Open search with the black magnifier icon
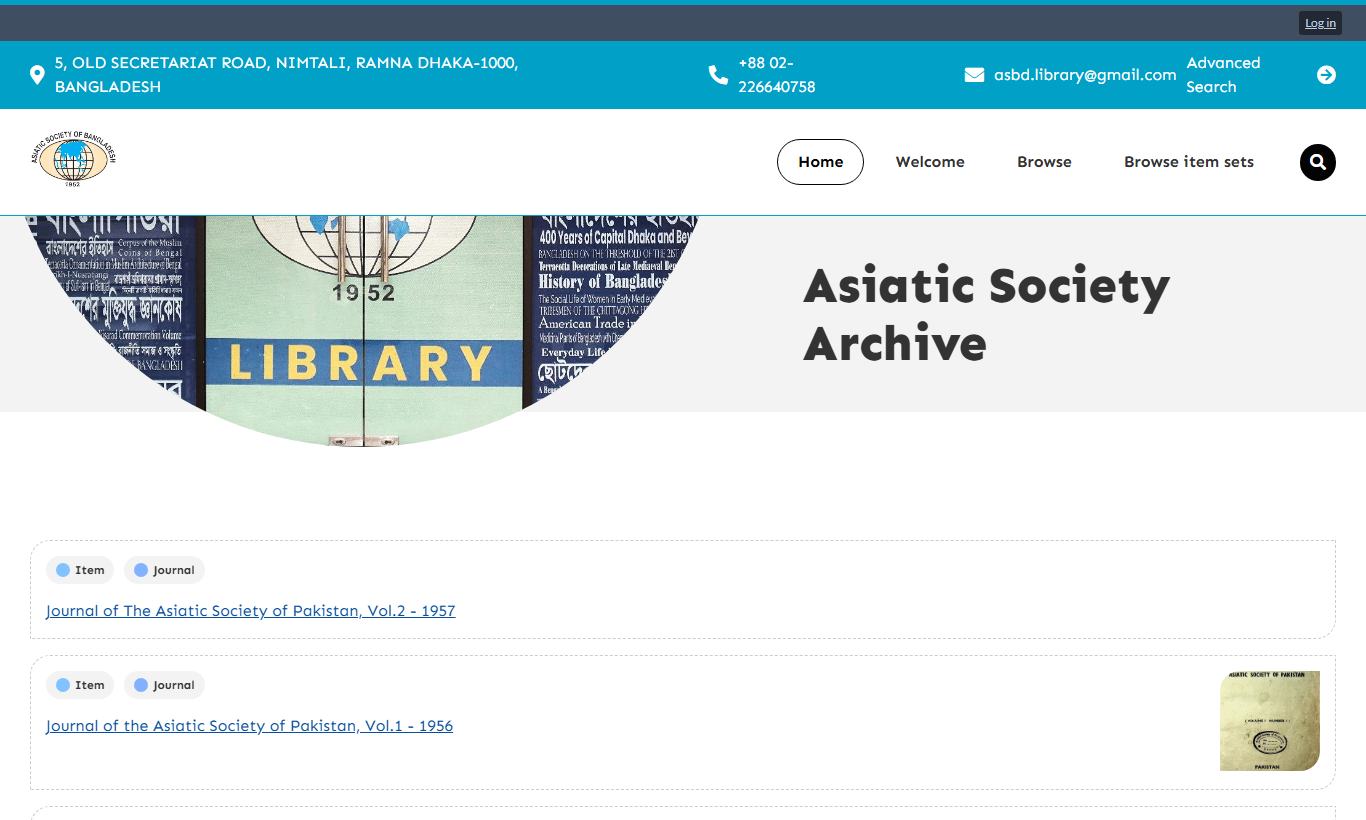Screen dimensions: 1366x820 1317,162
